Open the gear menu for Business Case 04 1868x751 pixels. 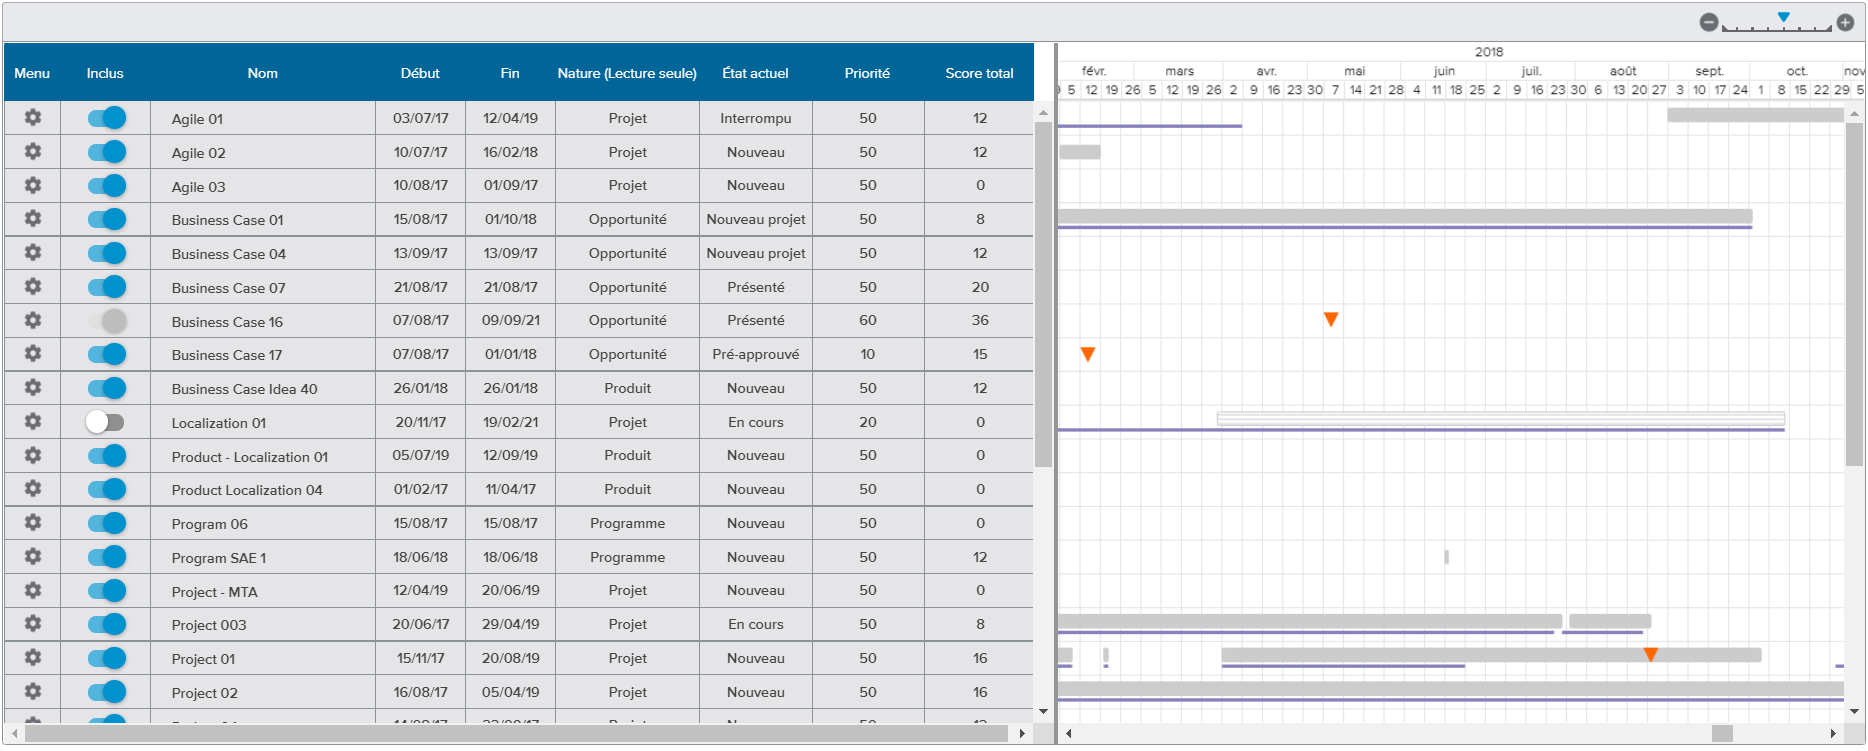point(33,253)
